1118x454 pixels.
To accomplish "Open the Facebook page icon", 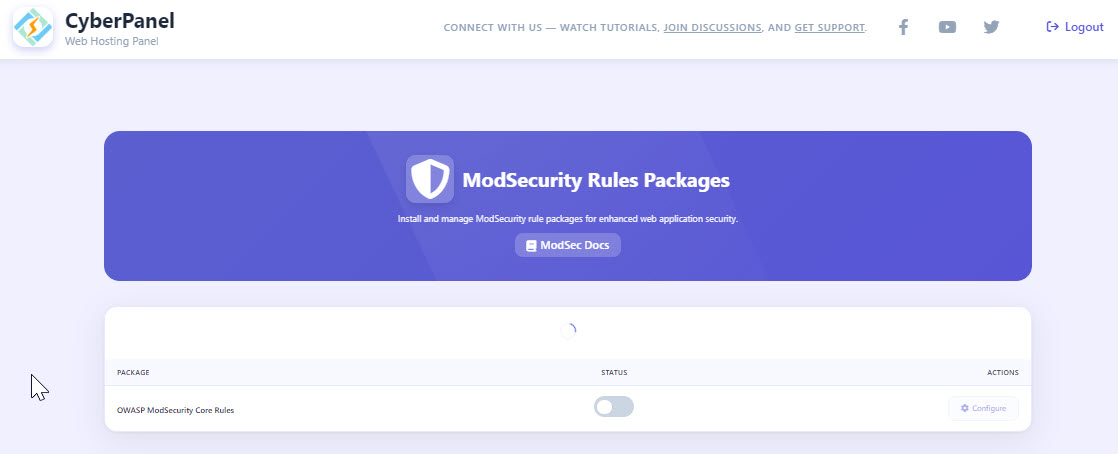I will pos(903,27).
